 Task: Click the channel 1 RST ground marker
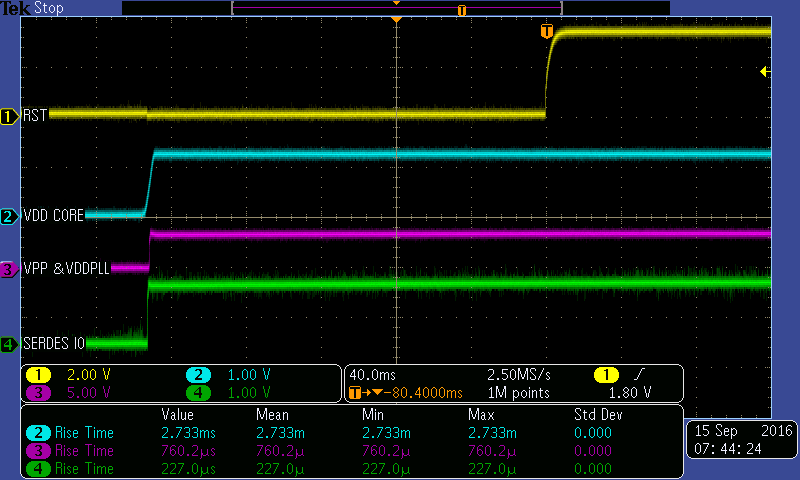click(x=9, y=116)
